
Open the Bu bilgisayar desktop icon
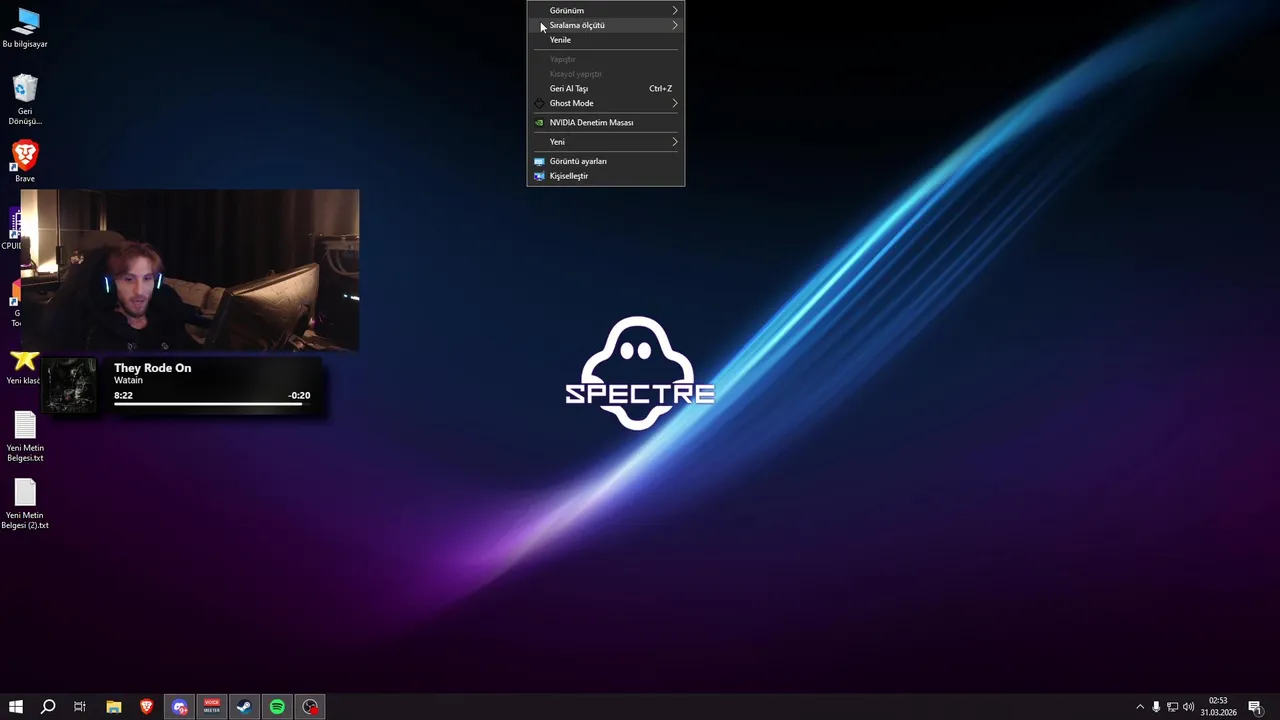25,28
